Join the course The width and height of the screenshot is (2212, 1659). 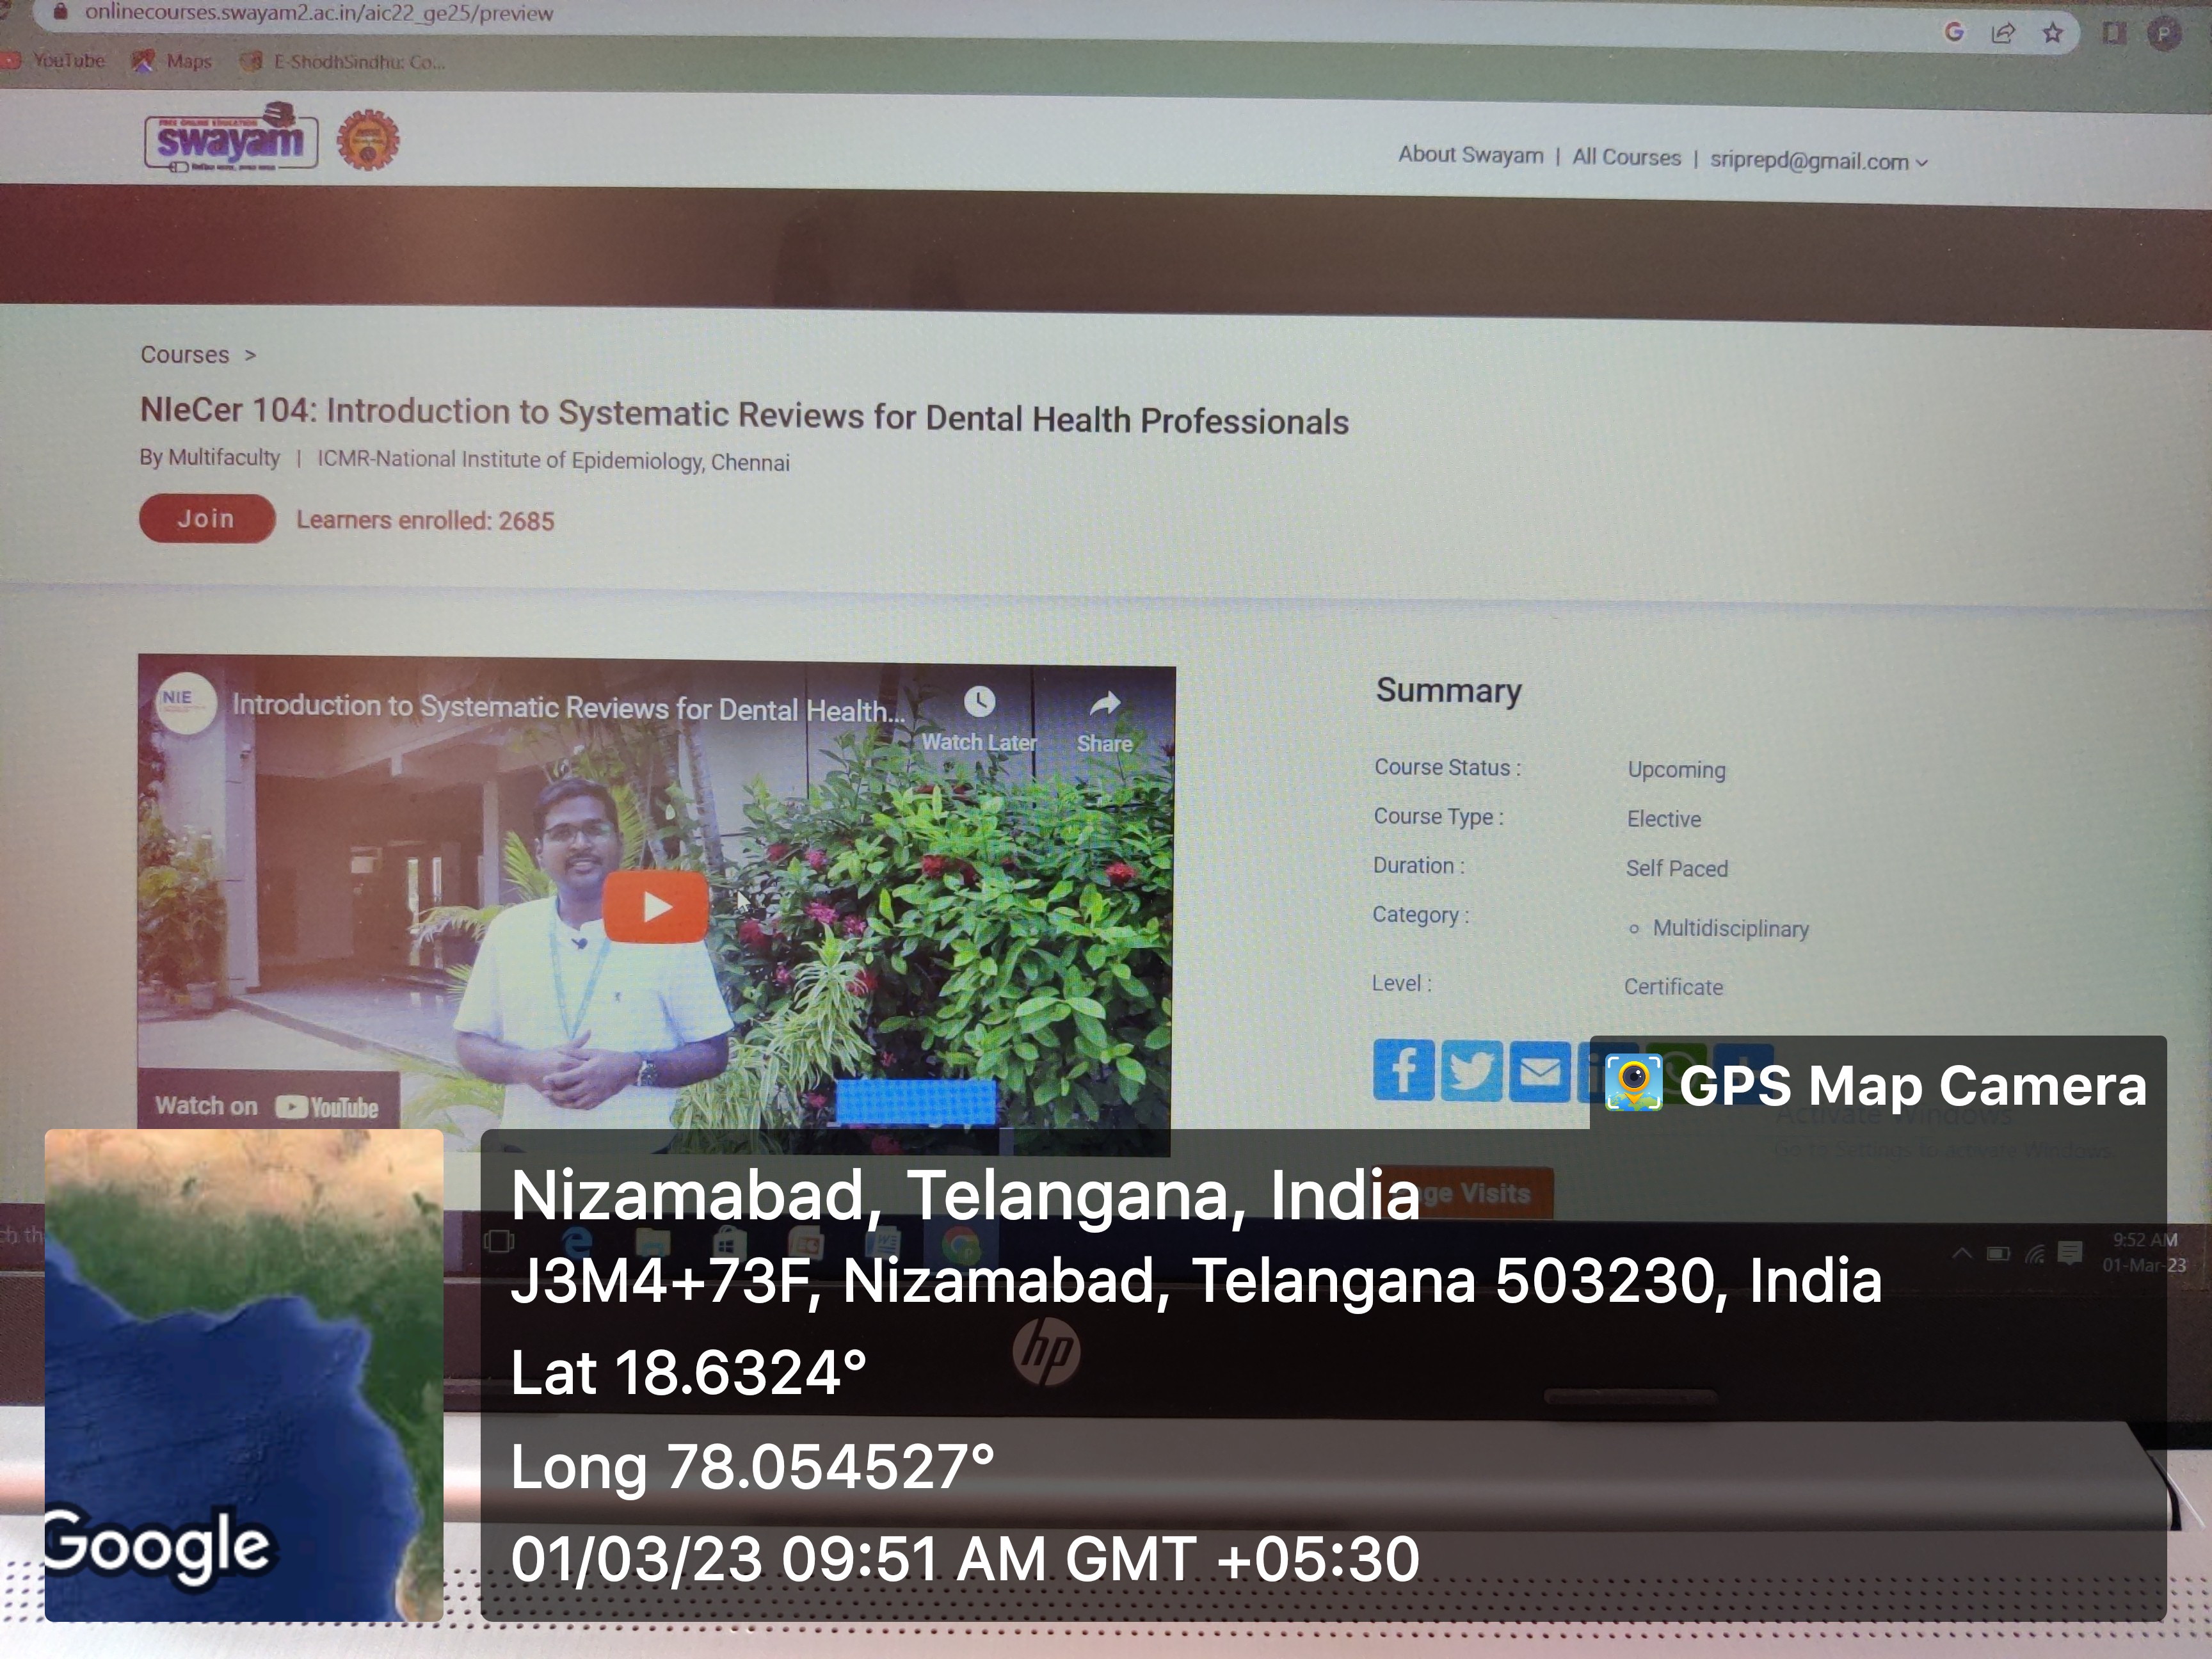pyautogui.click(x=206, y=518)
